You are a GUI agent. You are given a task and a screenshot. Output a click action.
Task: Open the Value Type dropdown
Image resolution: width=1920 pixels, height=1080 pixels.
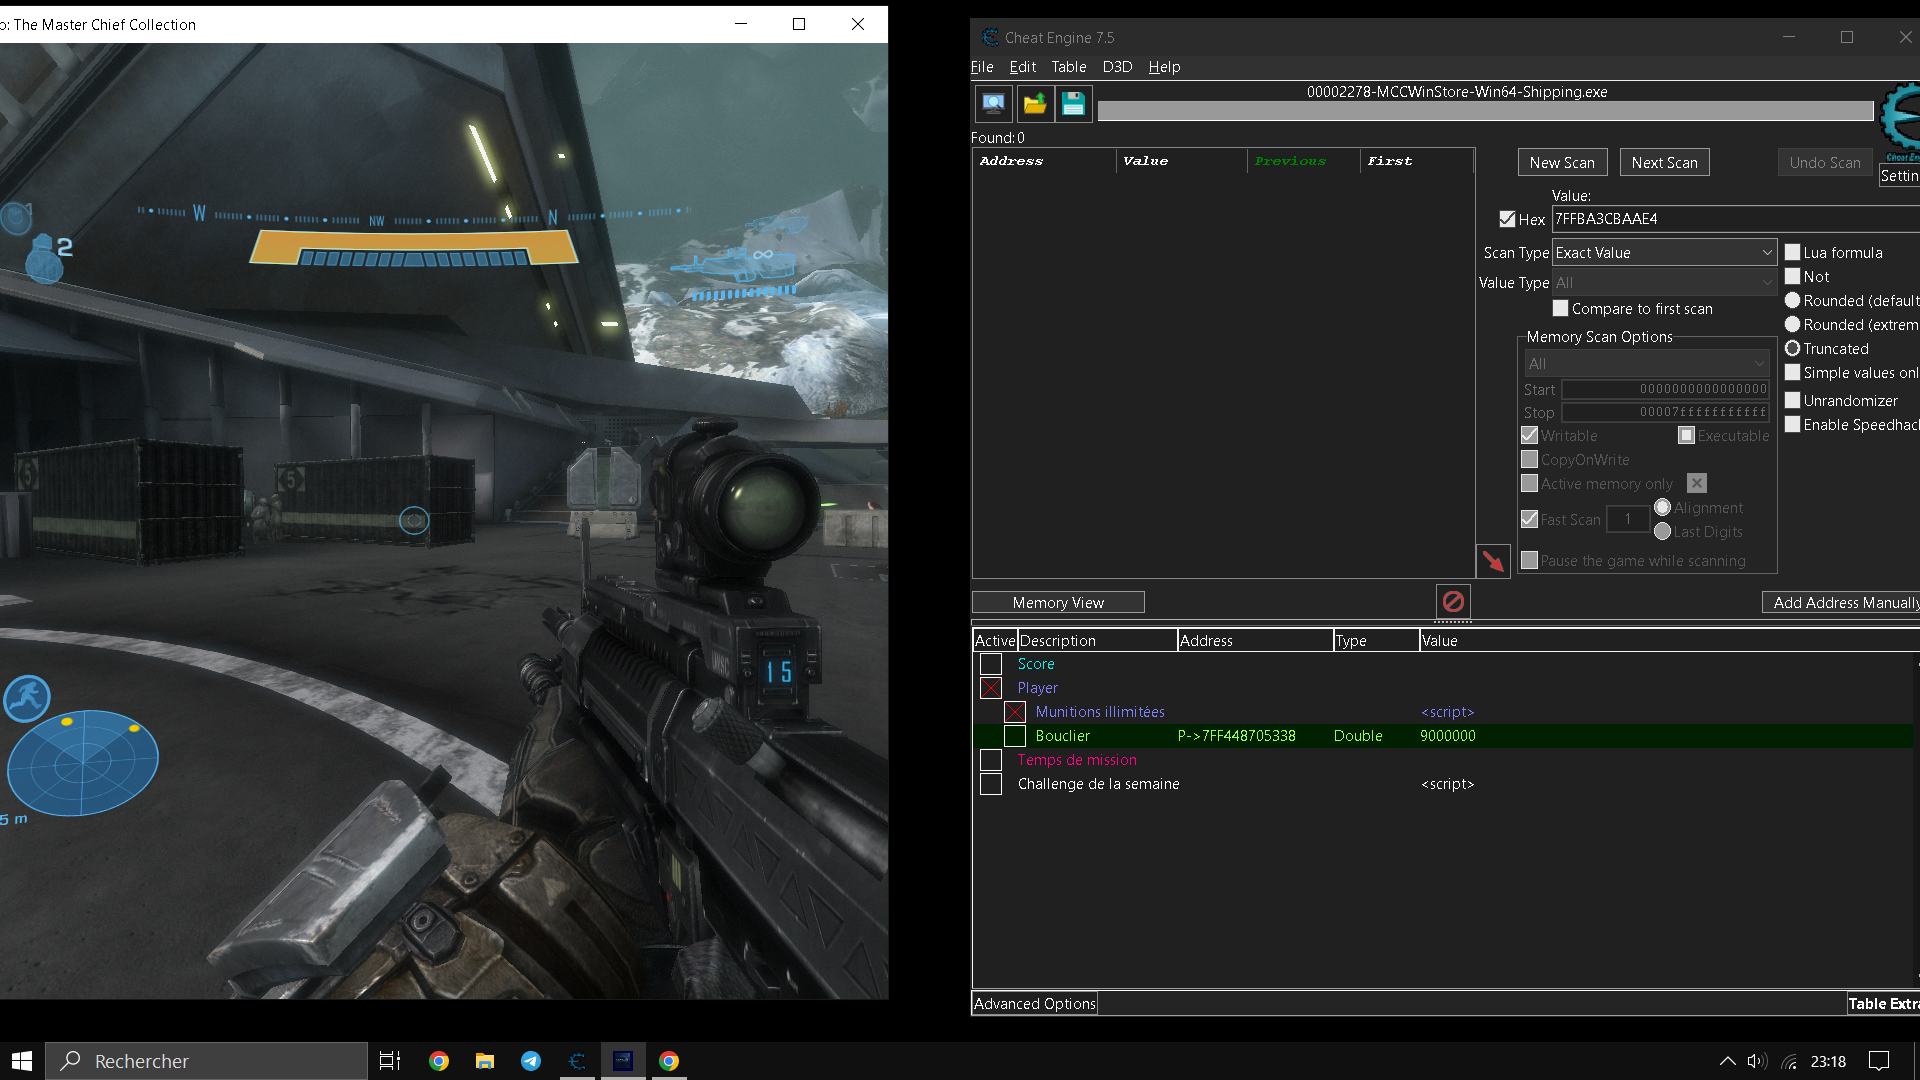pyautogui.click(x=1663, y=283)
